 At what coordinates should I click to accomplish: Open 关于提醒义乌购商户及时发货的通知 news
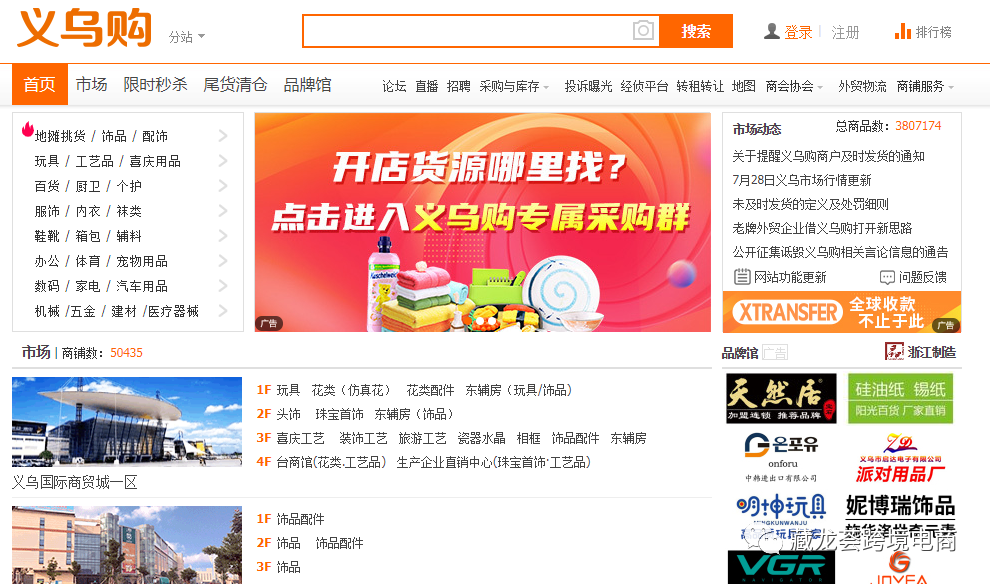828,156
